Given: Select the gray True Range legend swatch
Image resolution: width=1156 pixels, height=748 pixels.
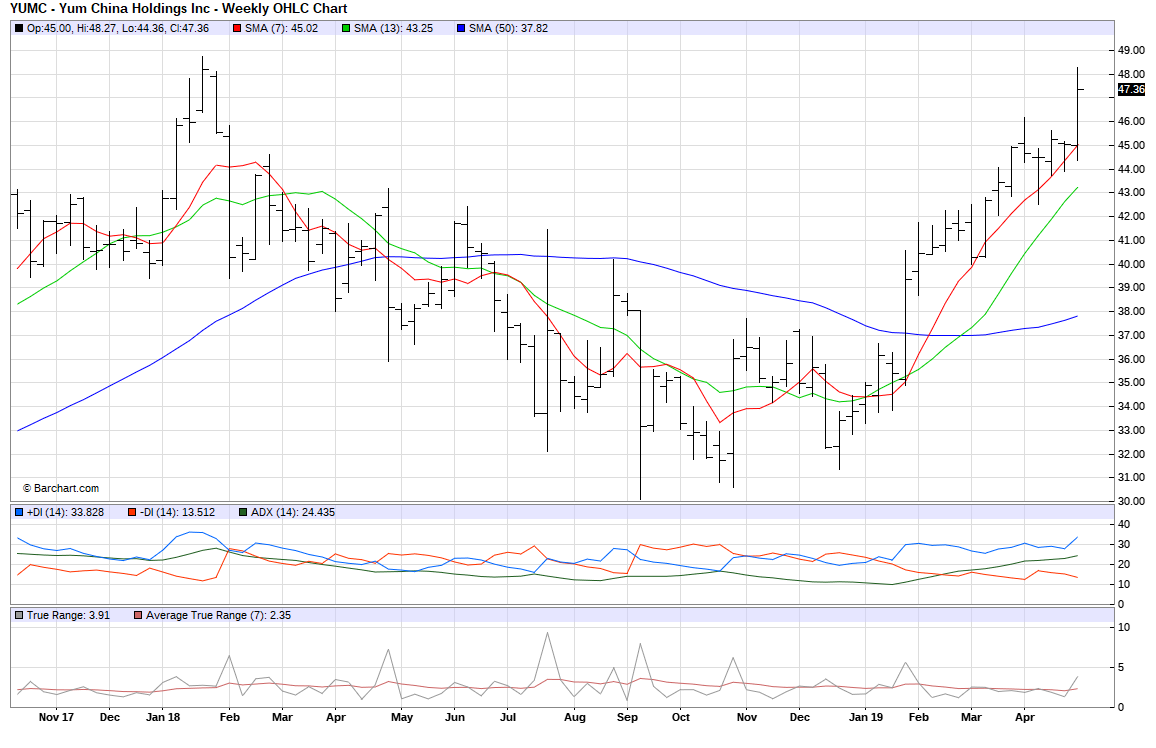Looking at the screenshot, I should pos(19,615).
